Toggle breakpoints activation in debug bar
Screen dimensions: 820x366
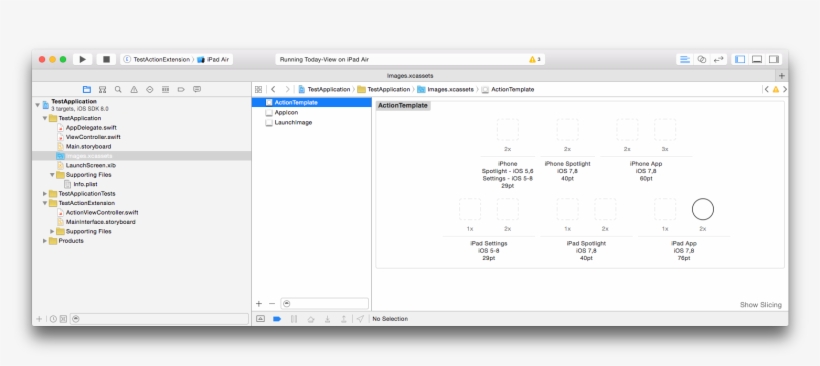click(277, 319)
